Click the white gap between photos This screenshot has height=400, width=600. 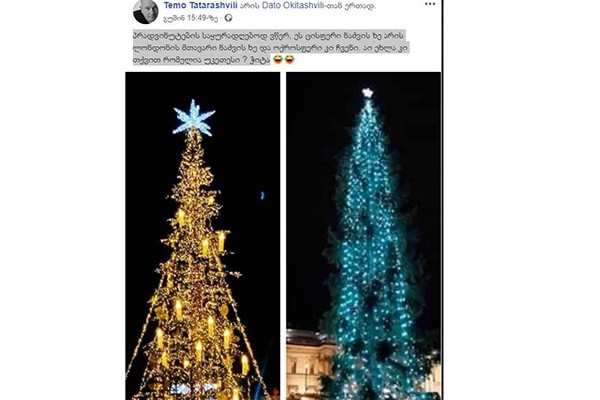tap(283, 236)
